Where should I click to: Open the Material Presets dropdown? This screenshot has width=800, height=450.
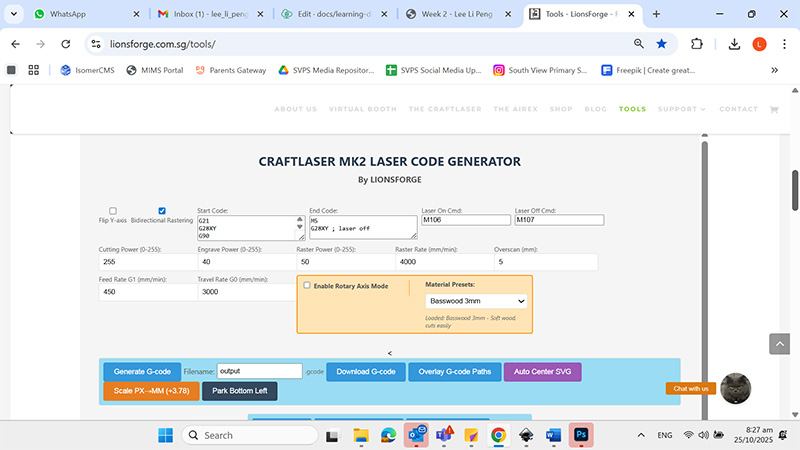(476, 300)
